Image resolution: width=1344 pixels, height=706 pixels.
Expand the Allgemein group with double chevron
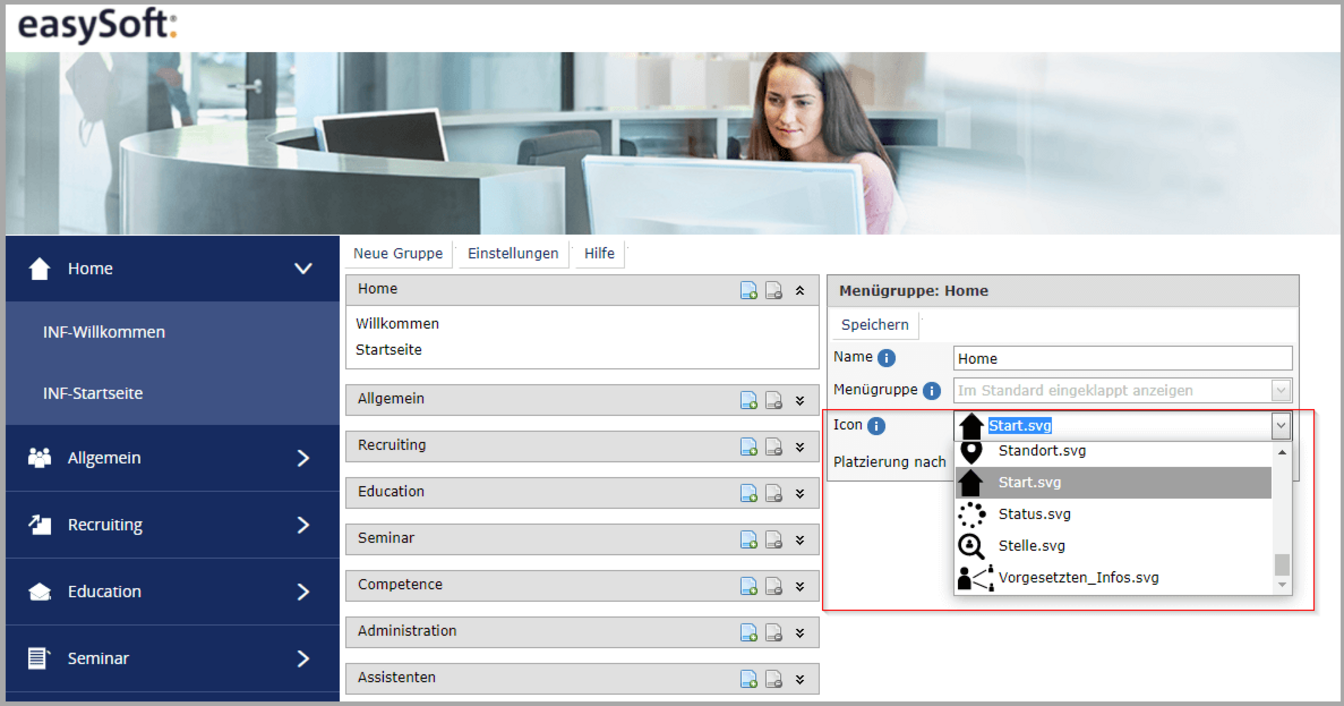(x=800, y=401)
